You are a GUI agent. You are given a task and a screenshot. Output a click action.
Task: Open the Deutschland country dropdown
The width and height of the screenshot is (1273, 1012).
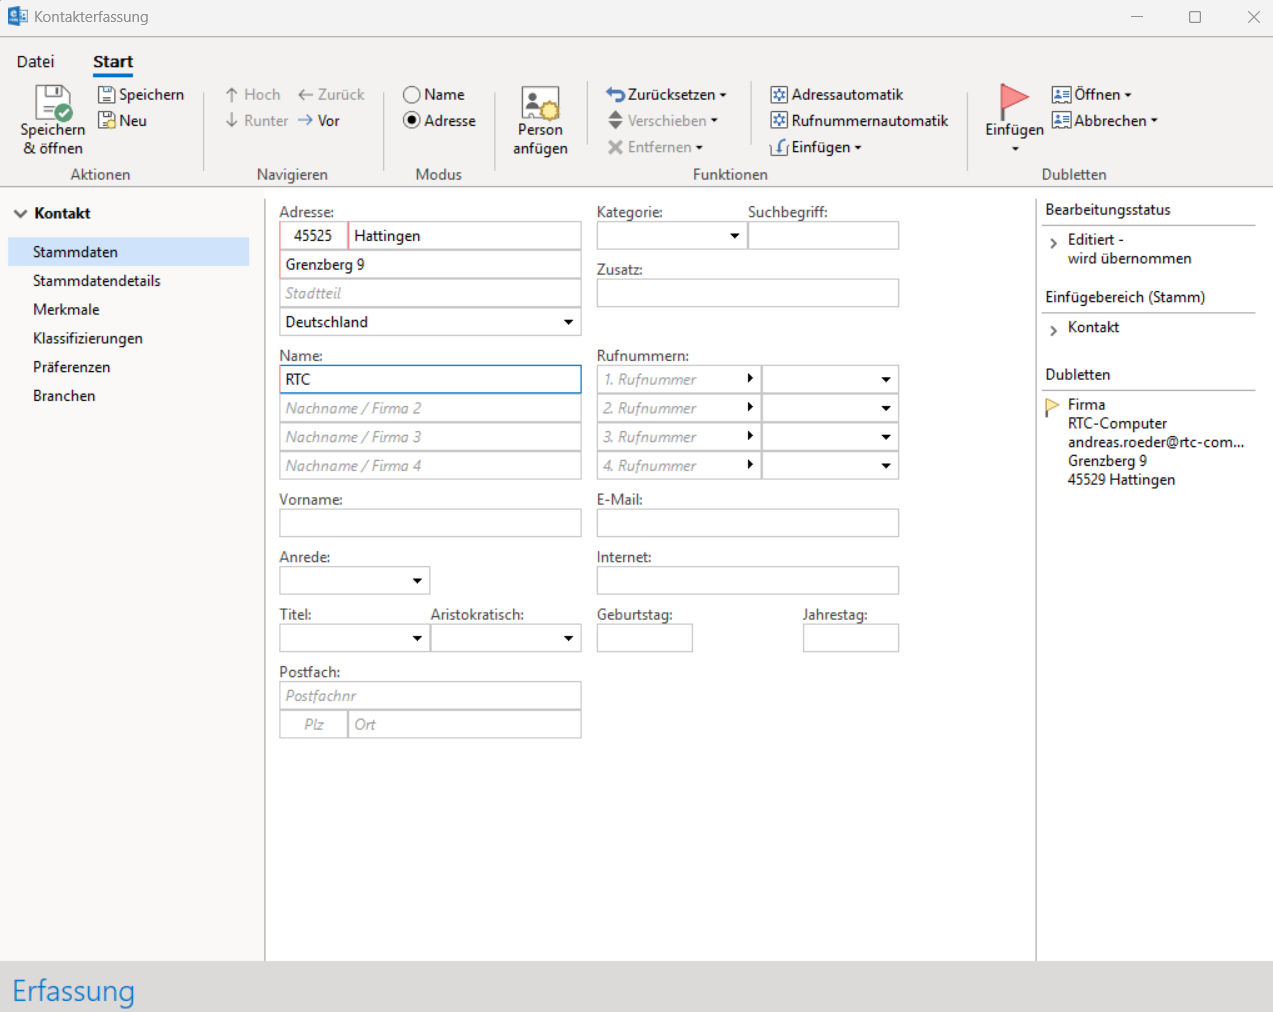568,322
